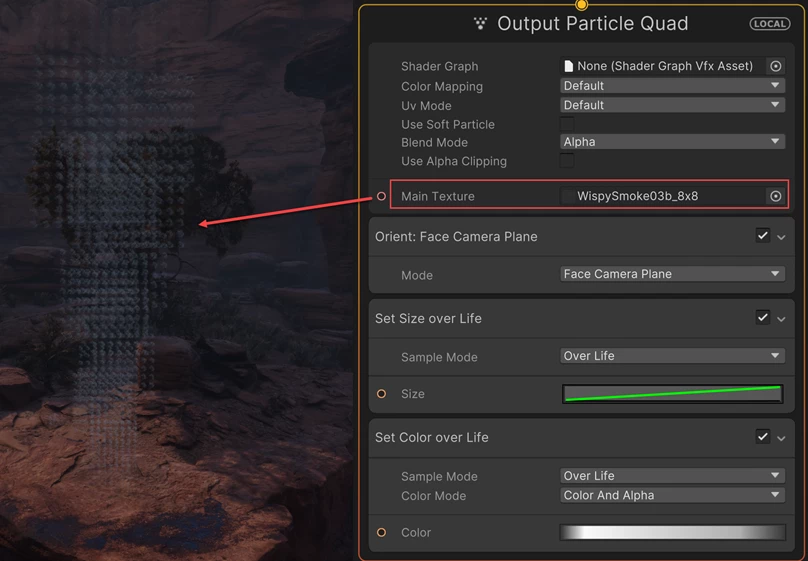This screenshot has height=561, width=808.
Task: Click the Color Mode label
Action: (x=433, y=496)
